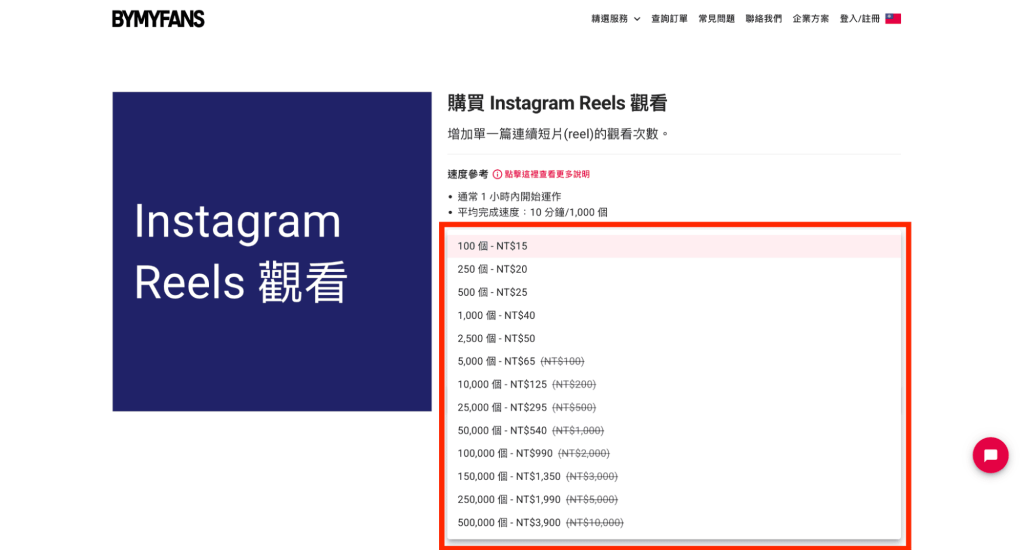Image resolution: width=1024 pixels, height=550 pixels.
Task: Choose 100,000 個 - NT$990
Action: point(673,453)
